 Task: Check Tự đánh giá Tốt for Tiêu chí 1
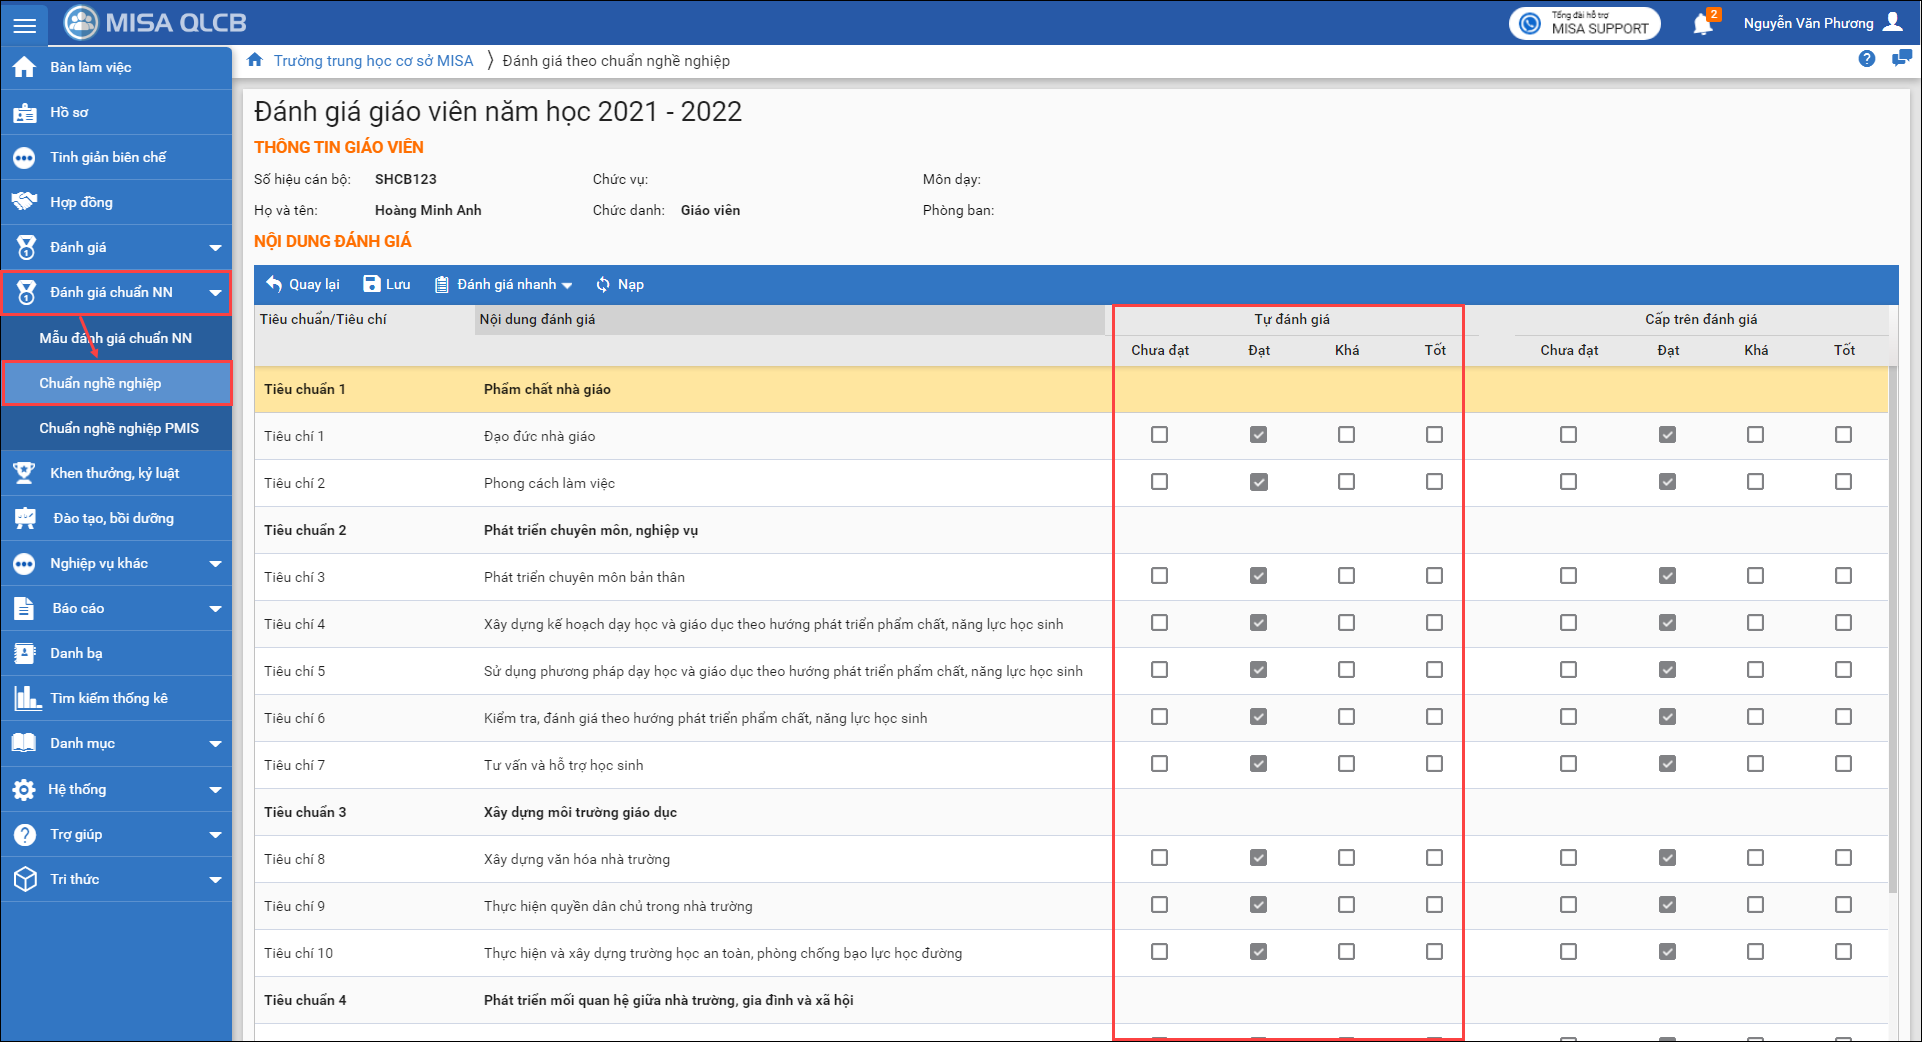[x=1434, y=435]
